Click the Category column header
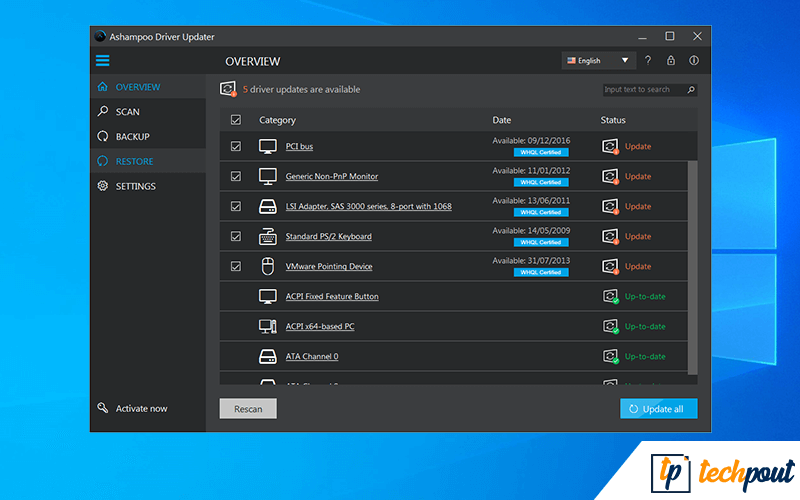Image resolution: width=800 pixels, height=500 pixels. coord(277,120)
